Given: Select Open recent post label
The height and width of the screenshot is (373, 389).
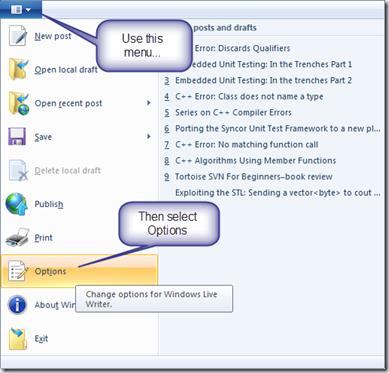Looking at the screenshot, I should pyautogui.click(x=68, y=103).
